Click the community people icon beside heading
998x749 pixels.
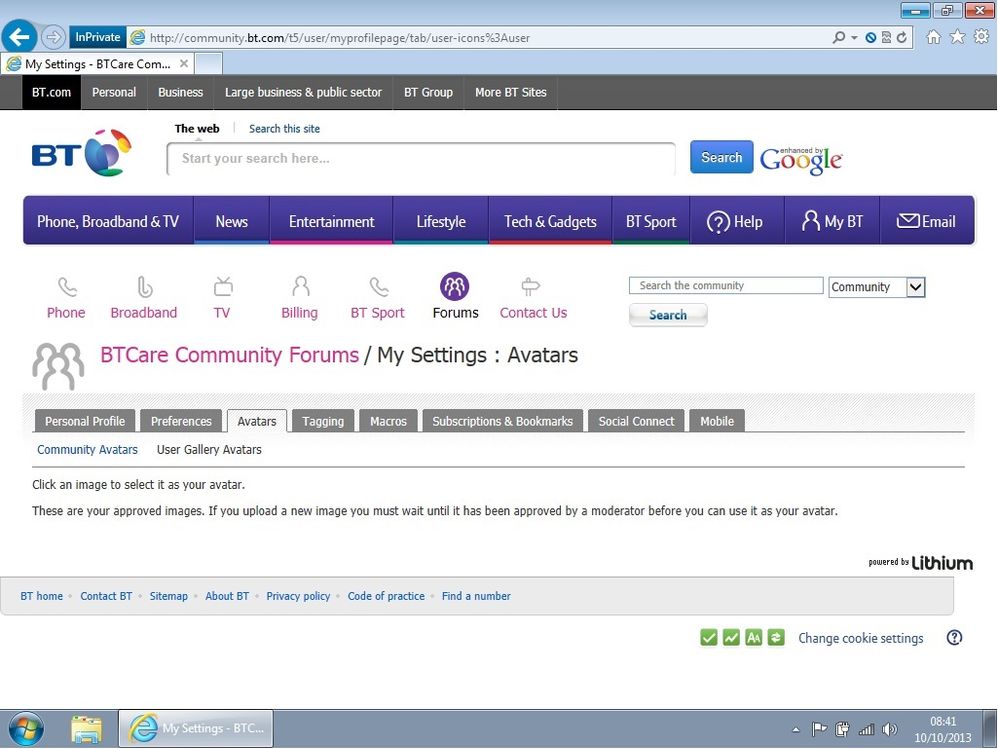coord(58,366)
